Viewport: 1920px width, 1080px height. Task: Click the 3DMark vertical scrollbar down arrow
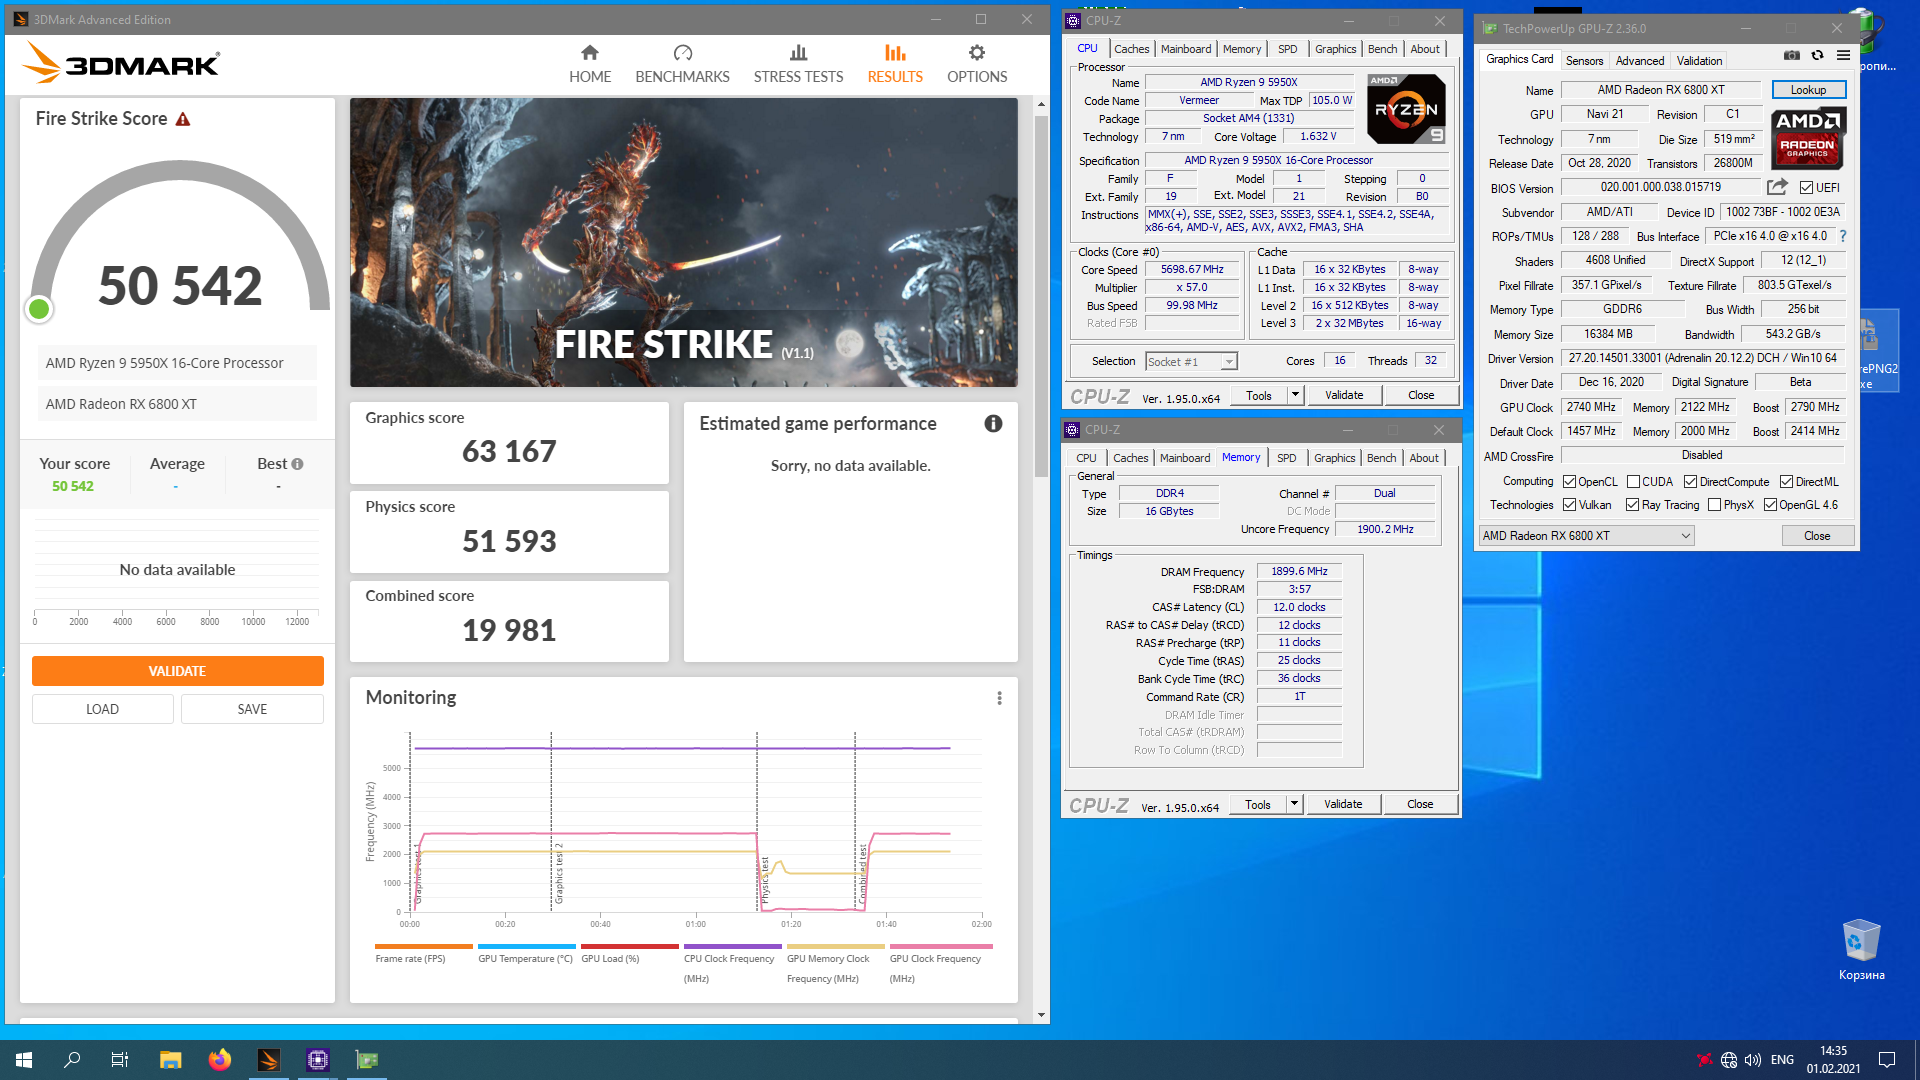pos(1041,1015)
